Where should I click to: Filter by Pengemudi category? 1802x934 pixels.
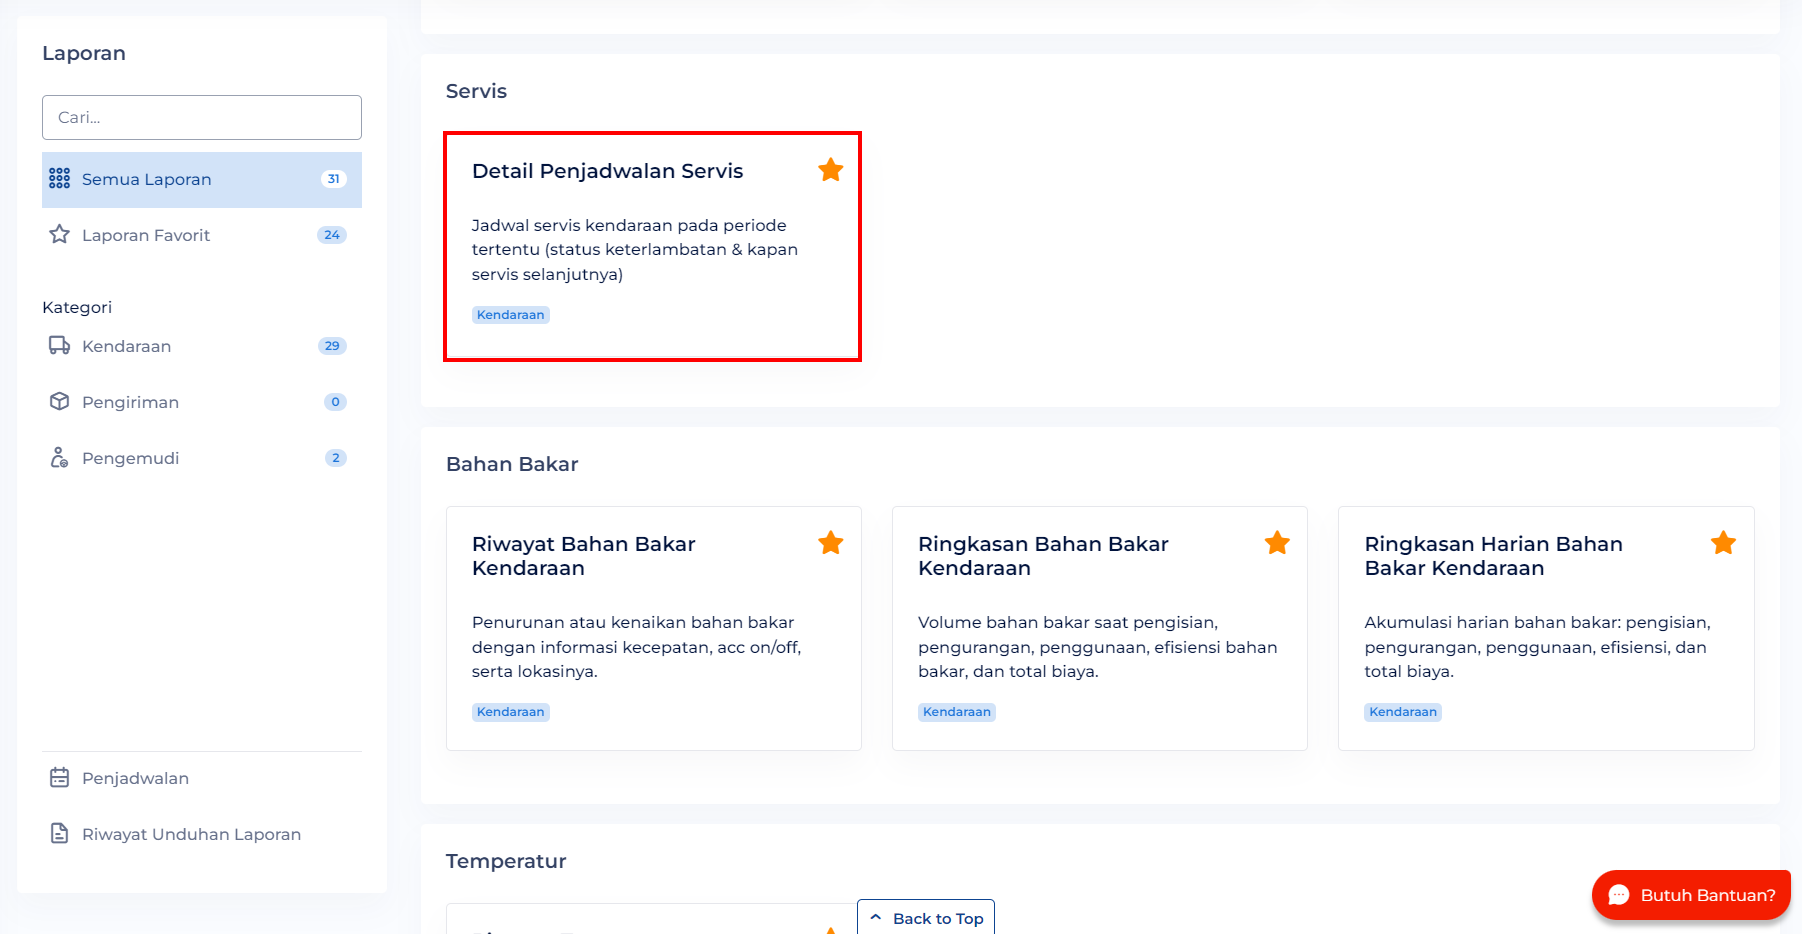(x=202, y=458)
